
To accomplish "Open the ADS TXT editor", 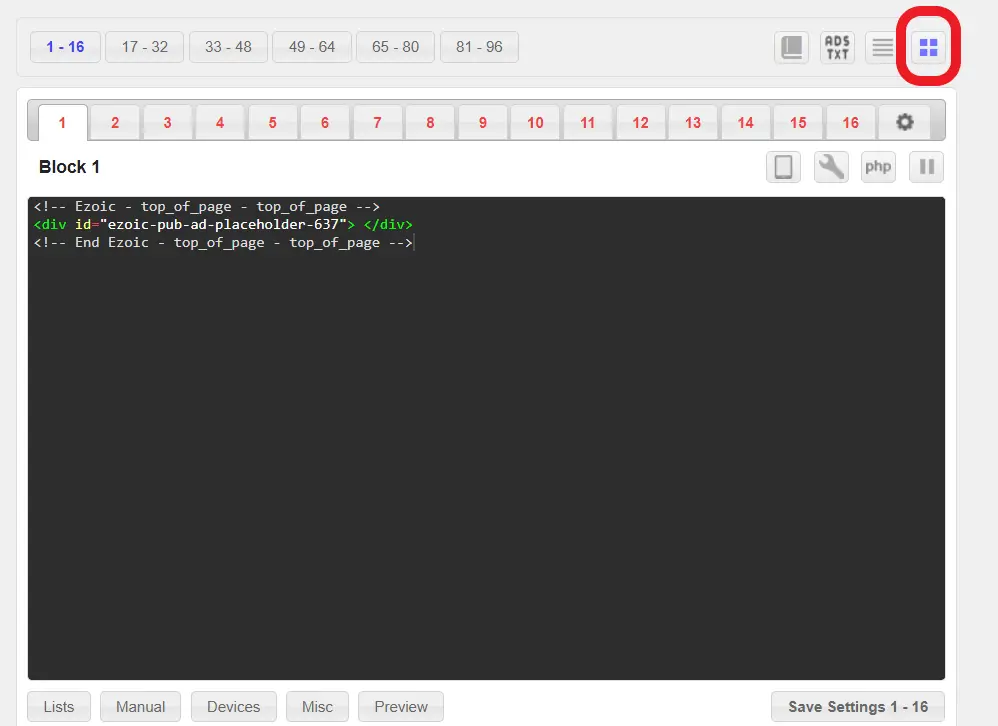I will point(837,47).
